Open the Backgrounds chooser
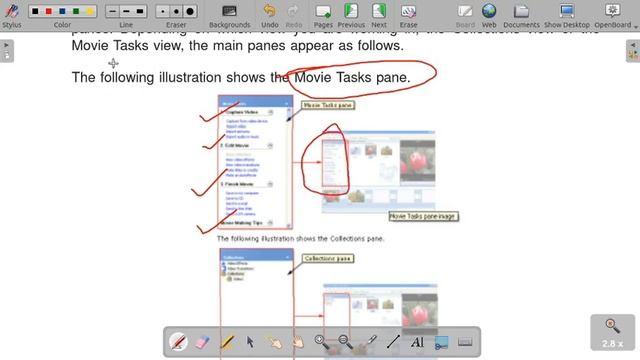 [229, 16]
